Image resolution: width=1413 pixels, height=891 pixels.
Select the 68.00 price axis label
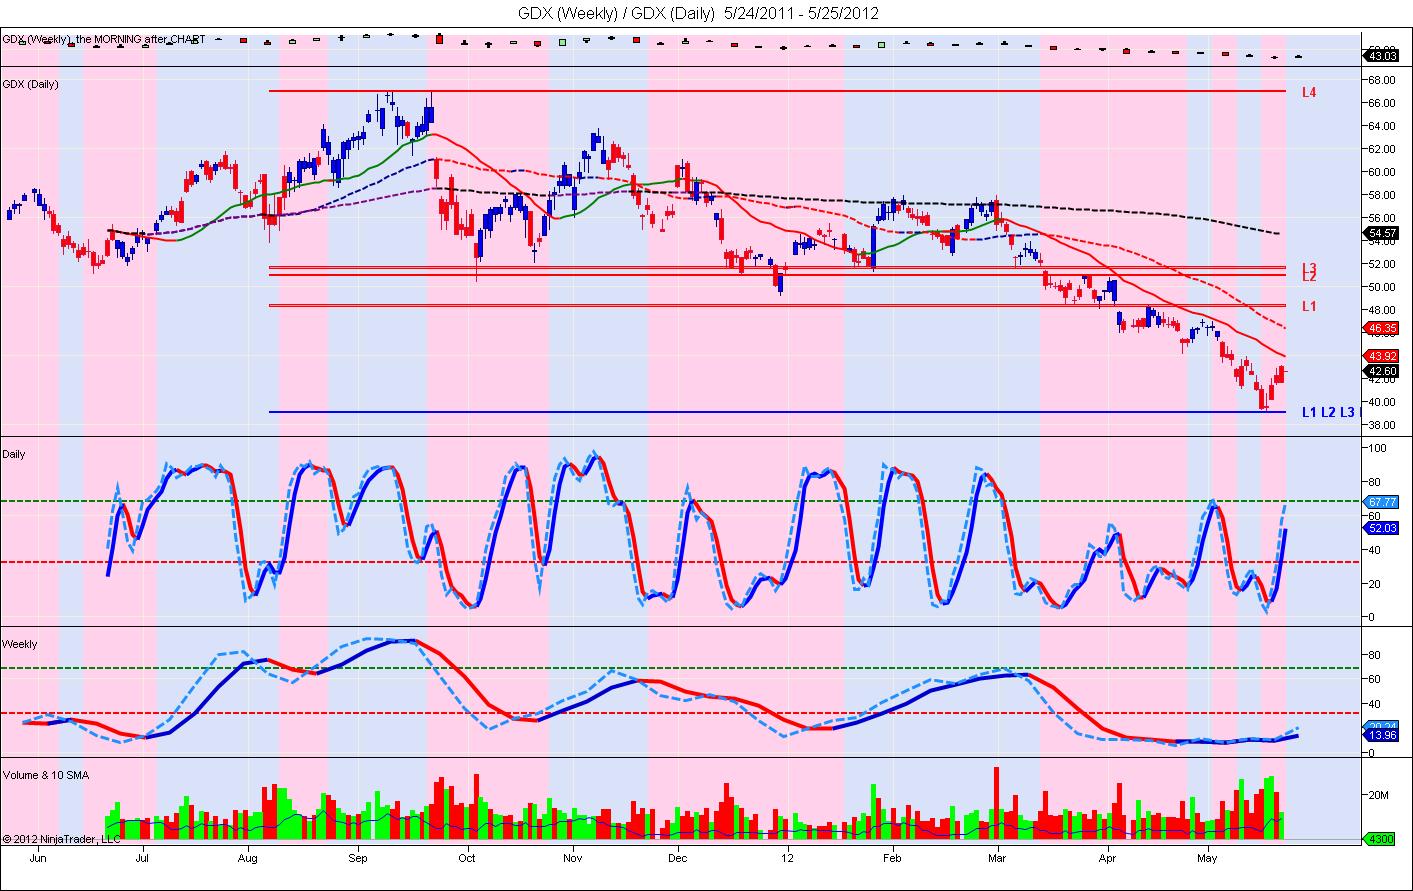[1382, 80]
